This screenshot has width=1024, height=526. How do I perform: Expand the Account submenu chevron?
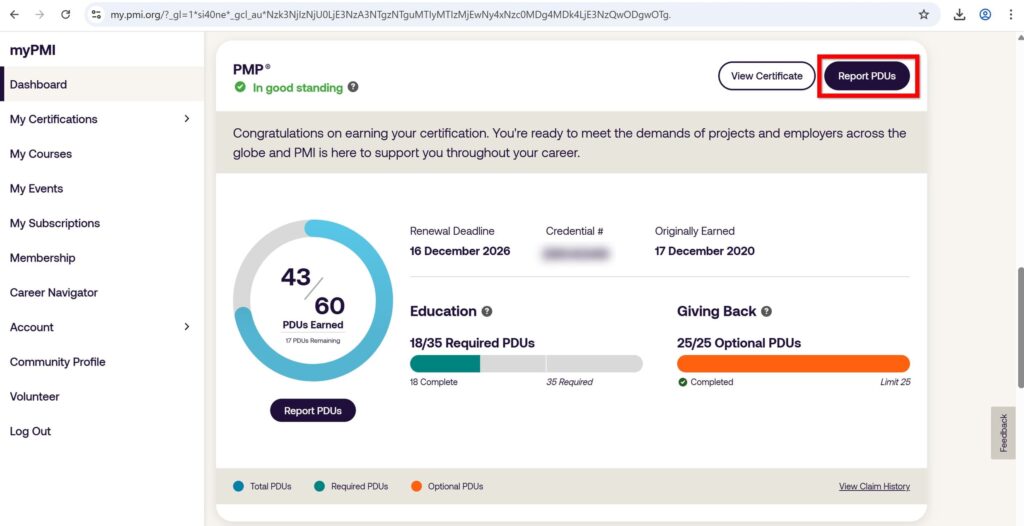pos(186,327)
